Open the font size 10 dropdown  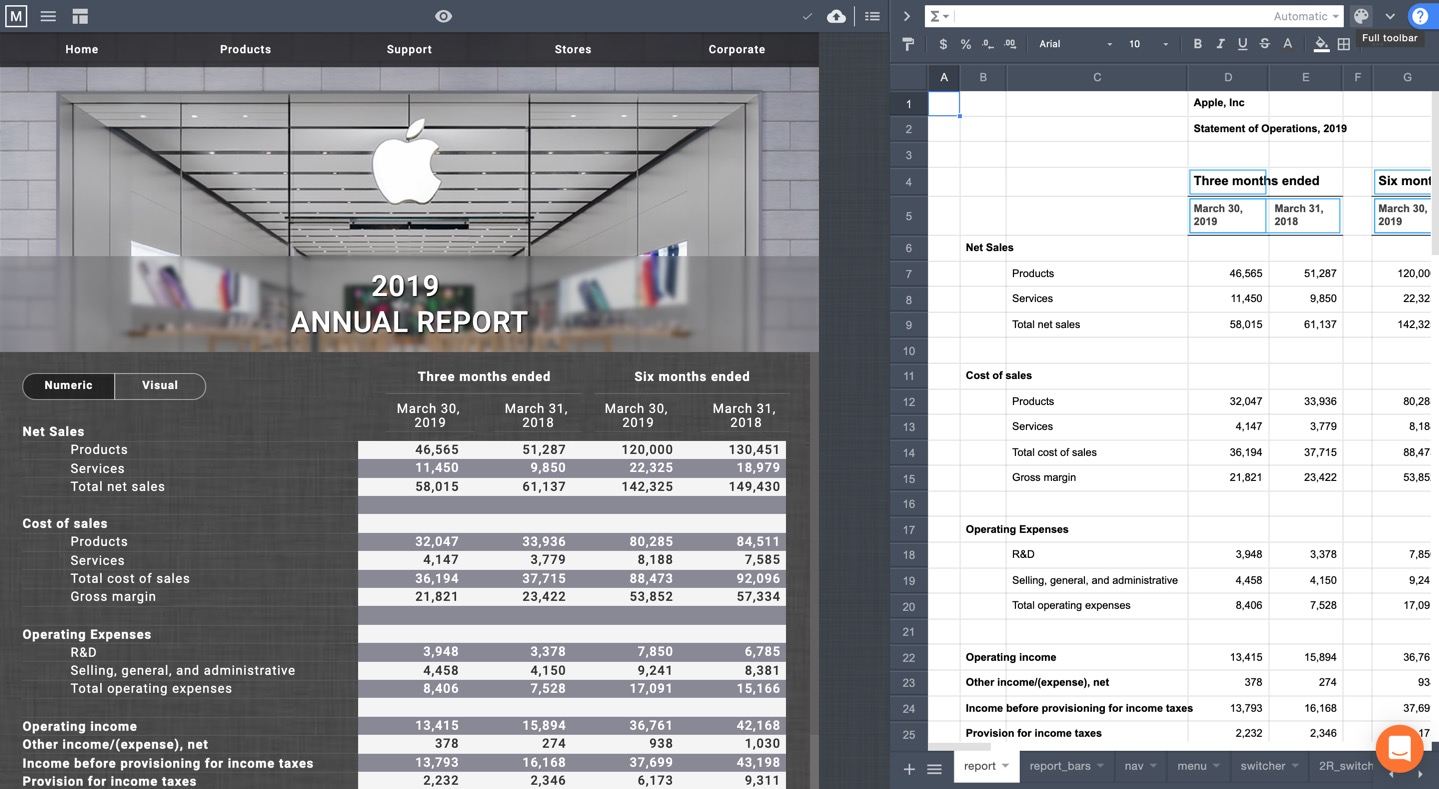1148,44
